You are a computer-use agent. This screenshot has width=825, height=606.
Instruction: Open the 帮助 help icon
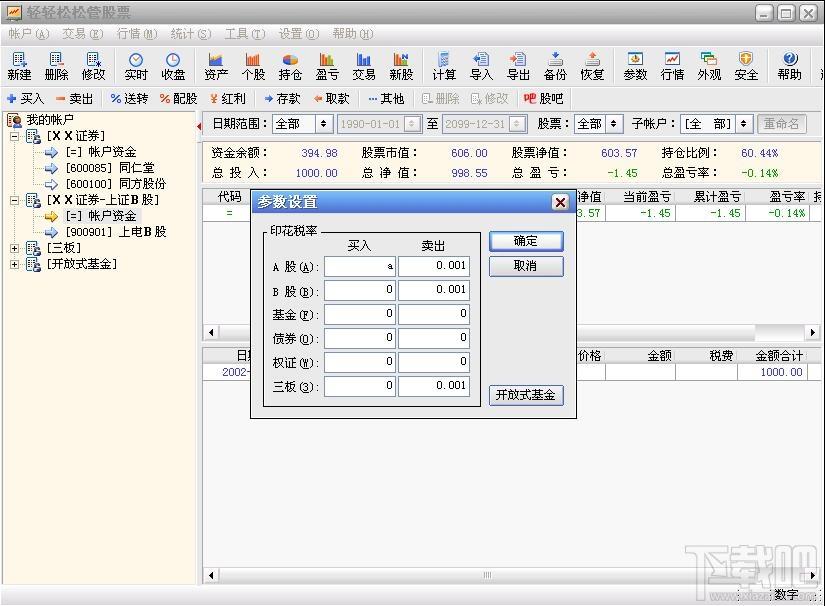point(789,66)
